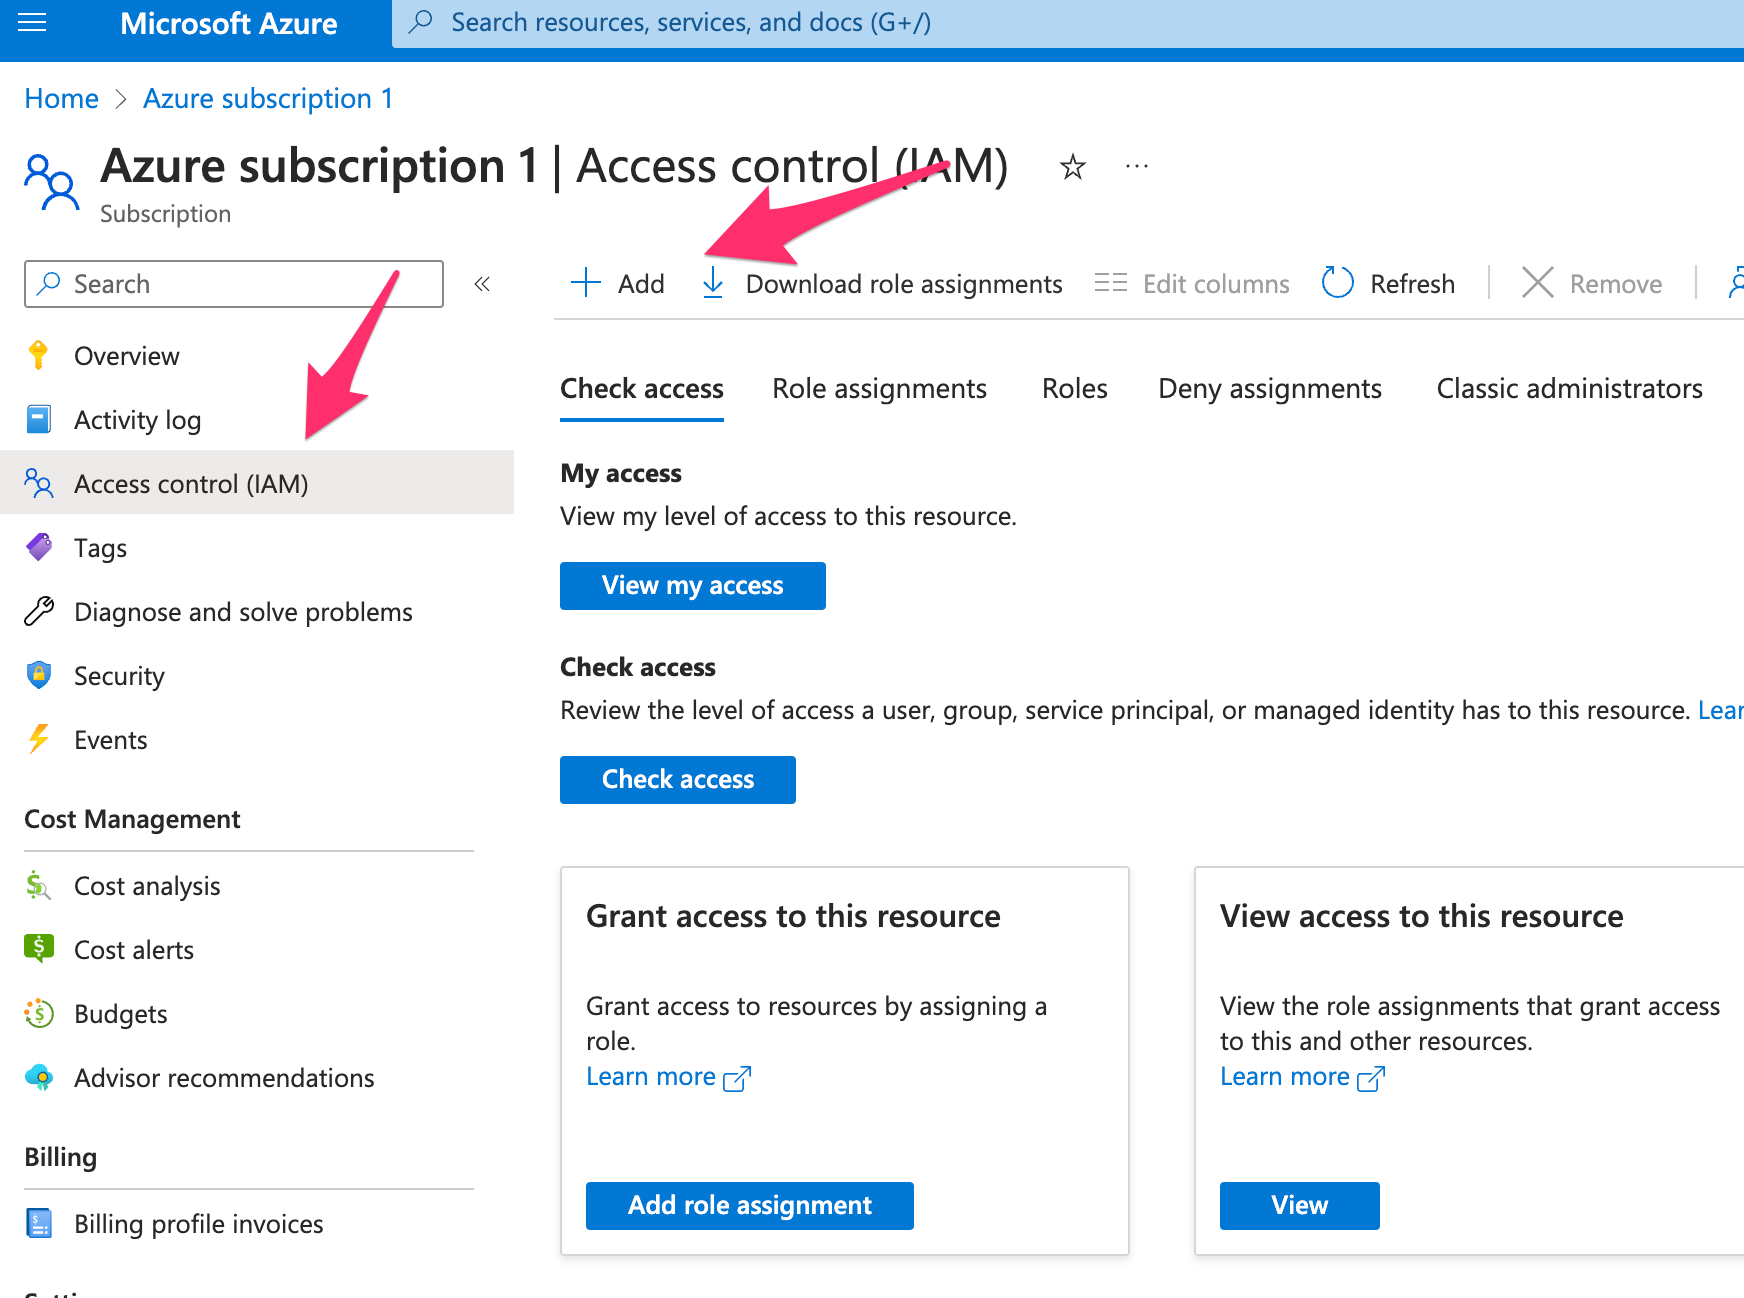The height and width of the screenshot is (1298, 1744).
Task: Click the View button in View access card
Action: click(1300, 1205)
